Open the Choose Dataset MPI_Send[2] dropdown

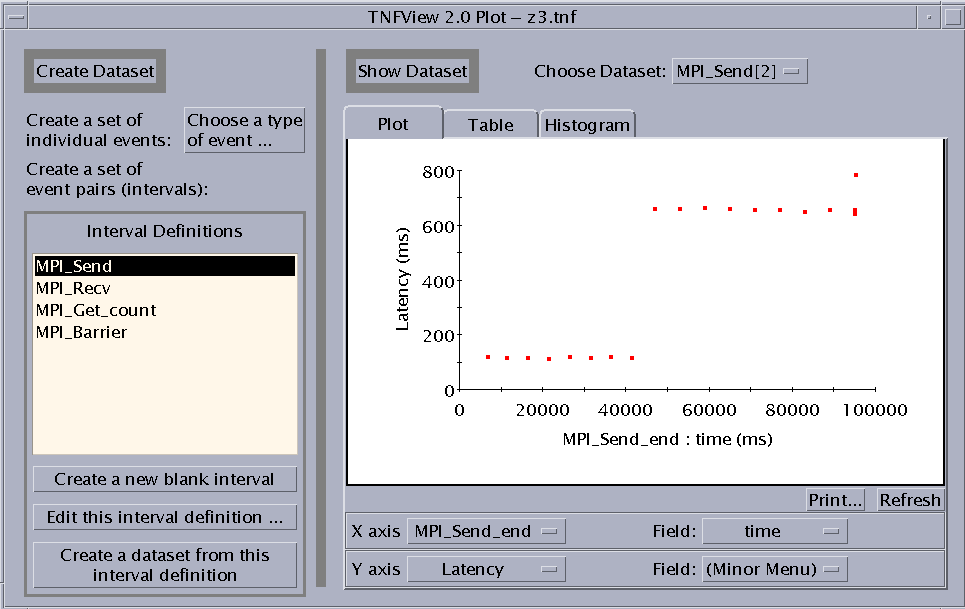click(x=739, y=71)
